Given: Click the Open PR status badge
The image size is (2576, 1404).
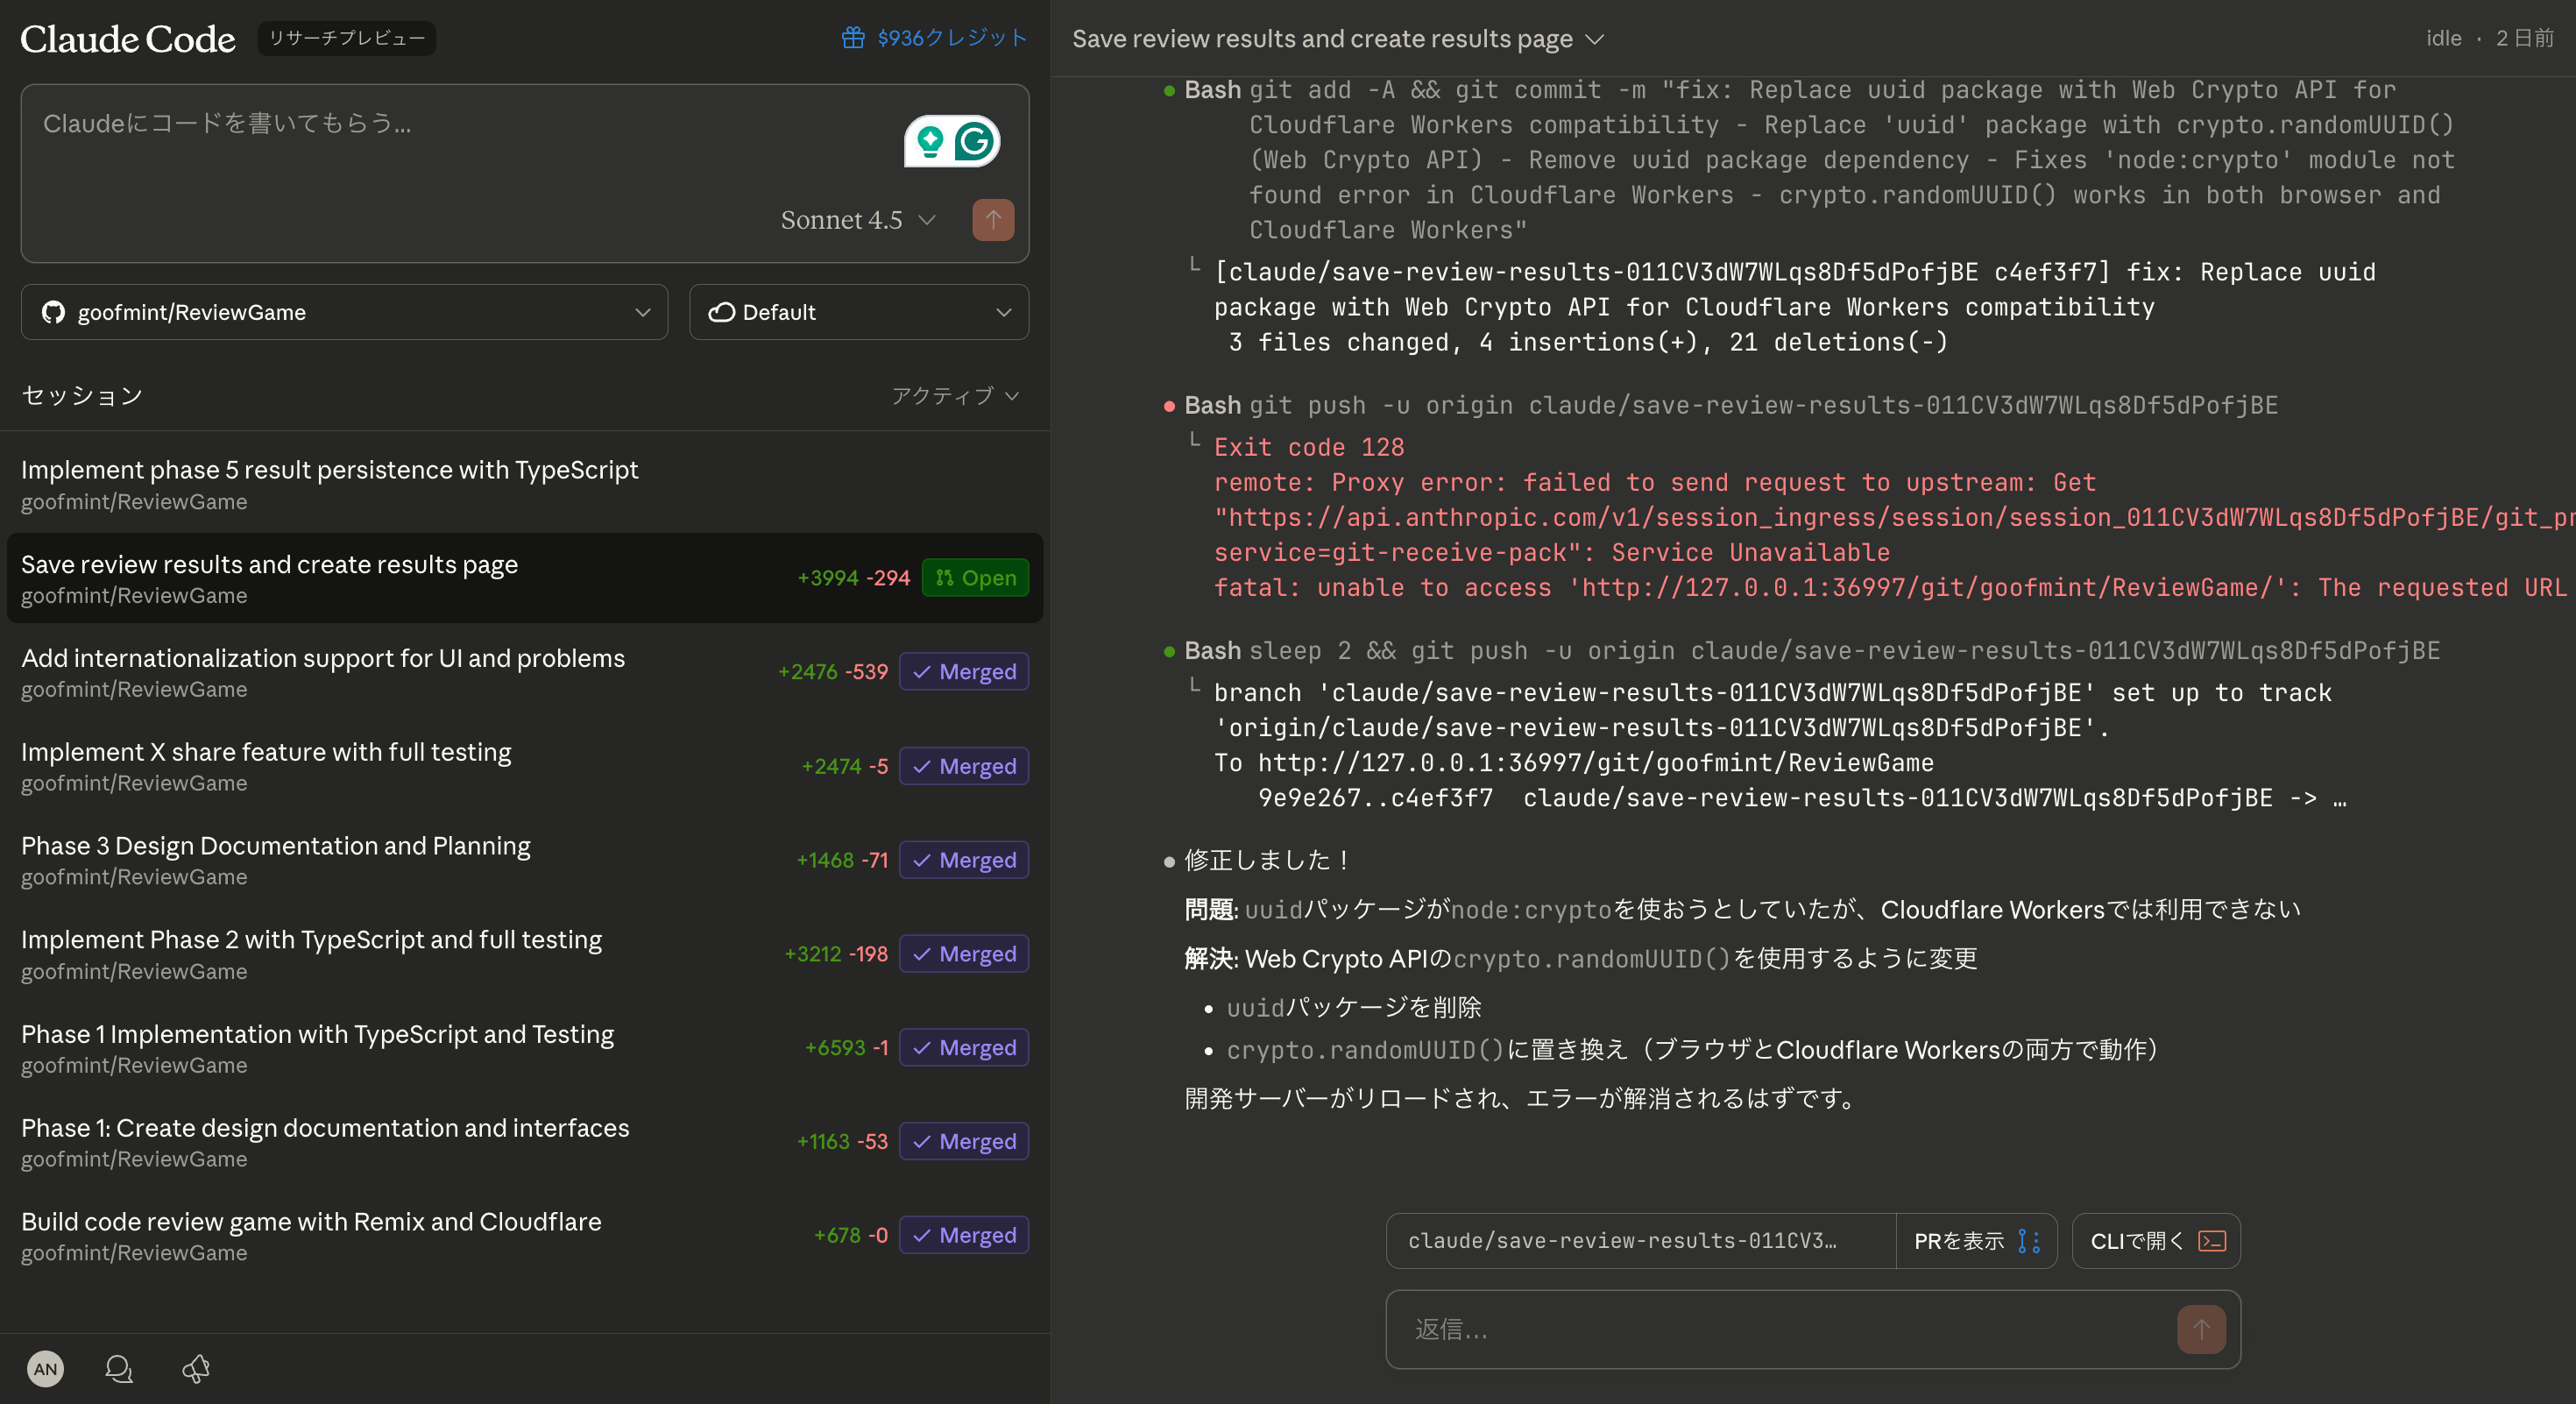Looking at the screenshot, I should click(974, 578).
